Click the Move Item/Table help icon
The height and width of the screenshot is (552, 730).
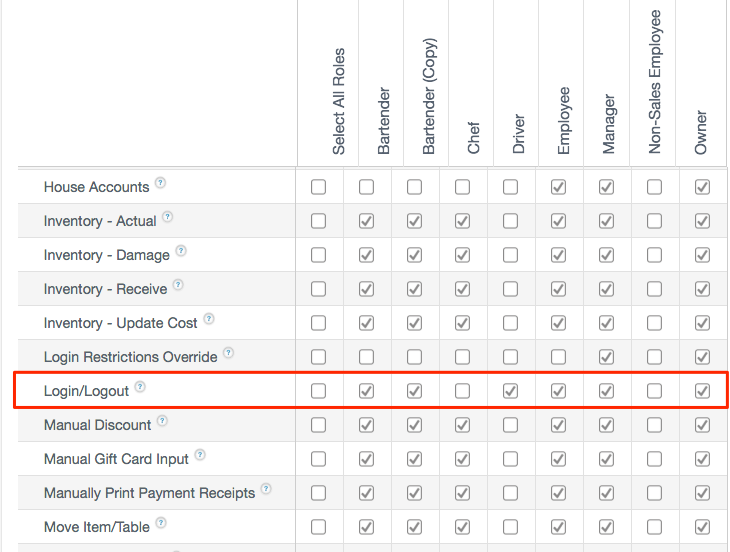click(161, 524)
